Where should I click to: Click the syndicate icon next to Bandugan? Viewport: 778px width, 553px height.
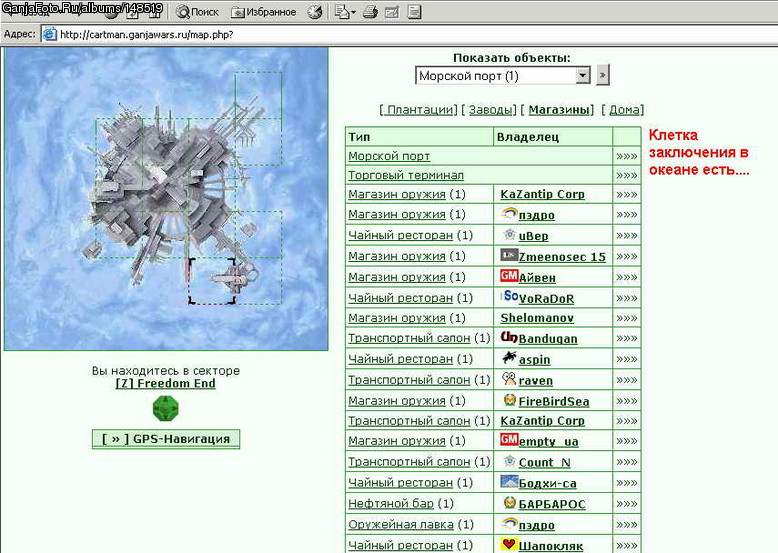click(509, 337)
